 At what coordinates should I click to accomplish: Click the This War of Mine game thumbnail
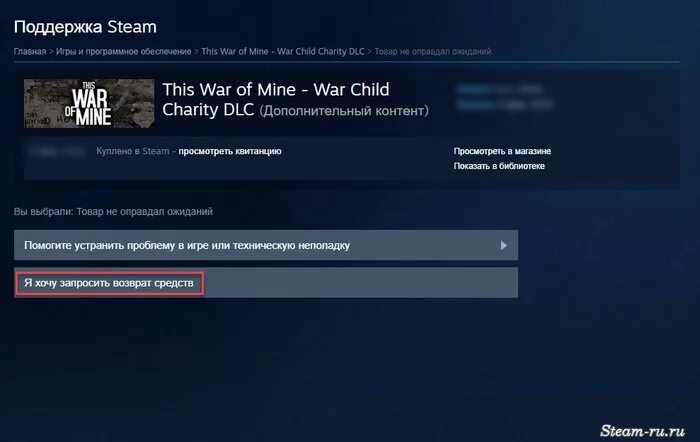coord(89,104)
